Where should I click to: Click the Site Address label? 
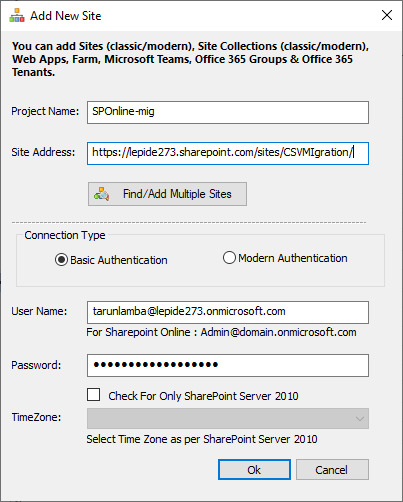(43, 152)
